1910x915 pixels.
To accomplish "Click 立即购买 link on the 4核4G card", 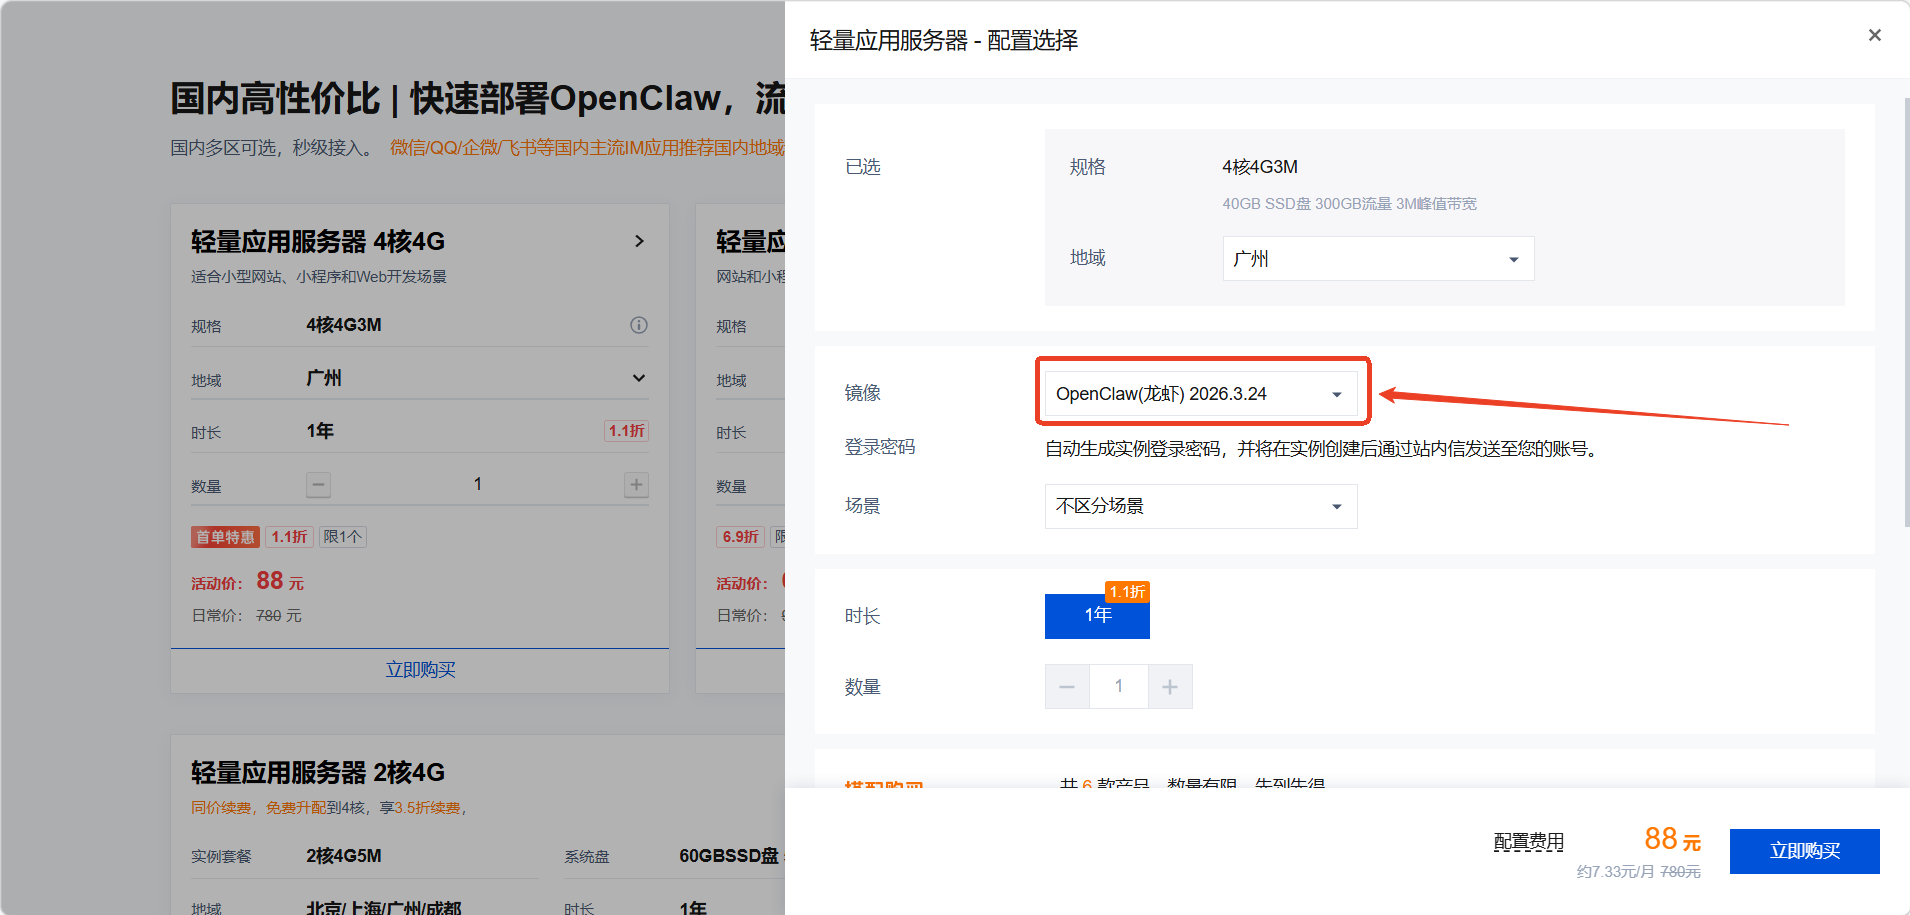I will 420,670.
